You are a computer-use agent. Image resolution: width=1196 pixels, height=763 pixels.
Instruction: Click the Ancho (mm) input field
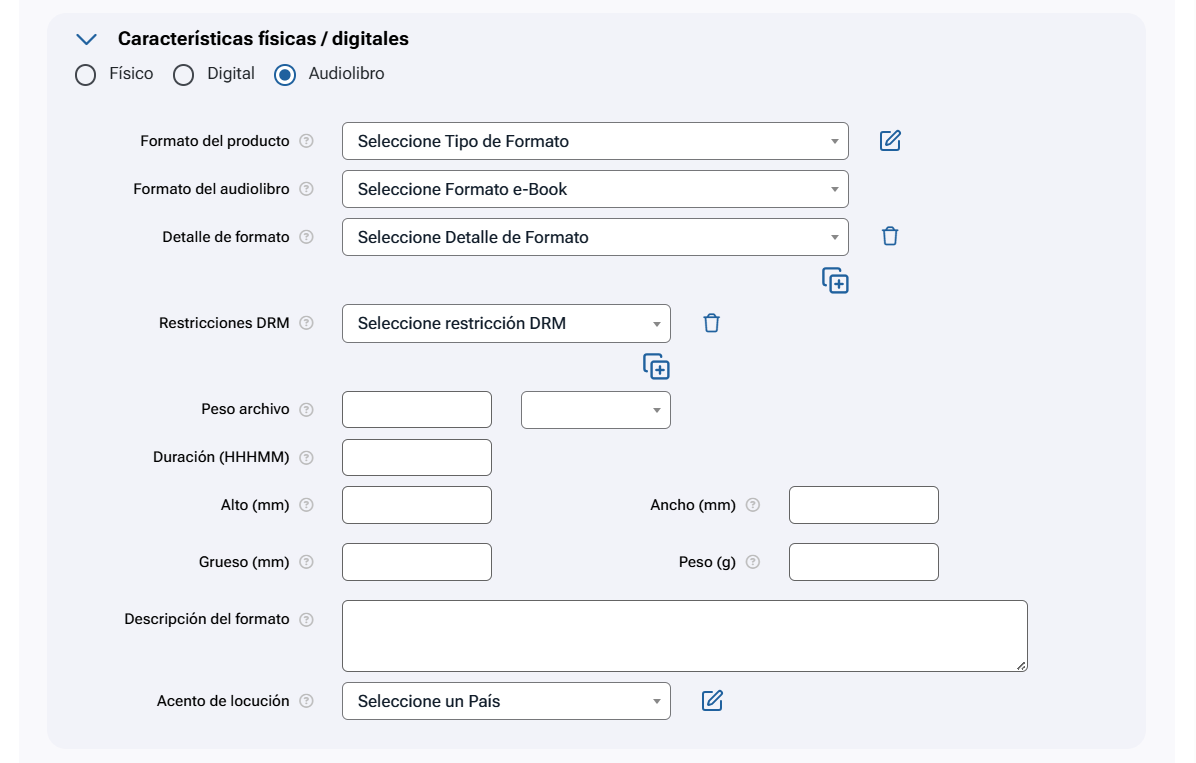[x=863, y=505]
